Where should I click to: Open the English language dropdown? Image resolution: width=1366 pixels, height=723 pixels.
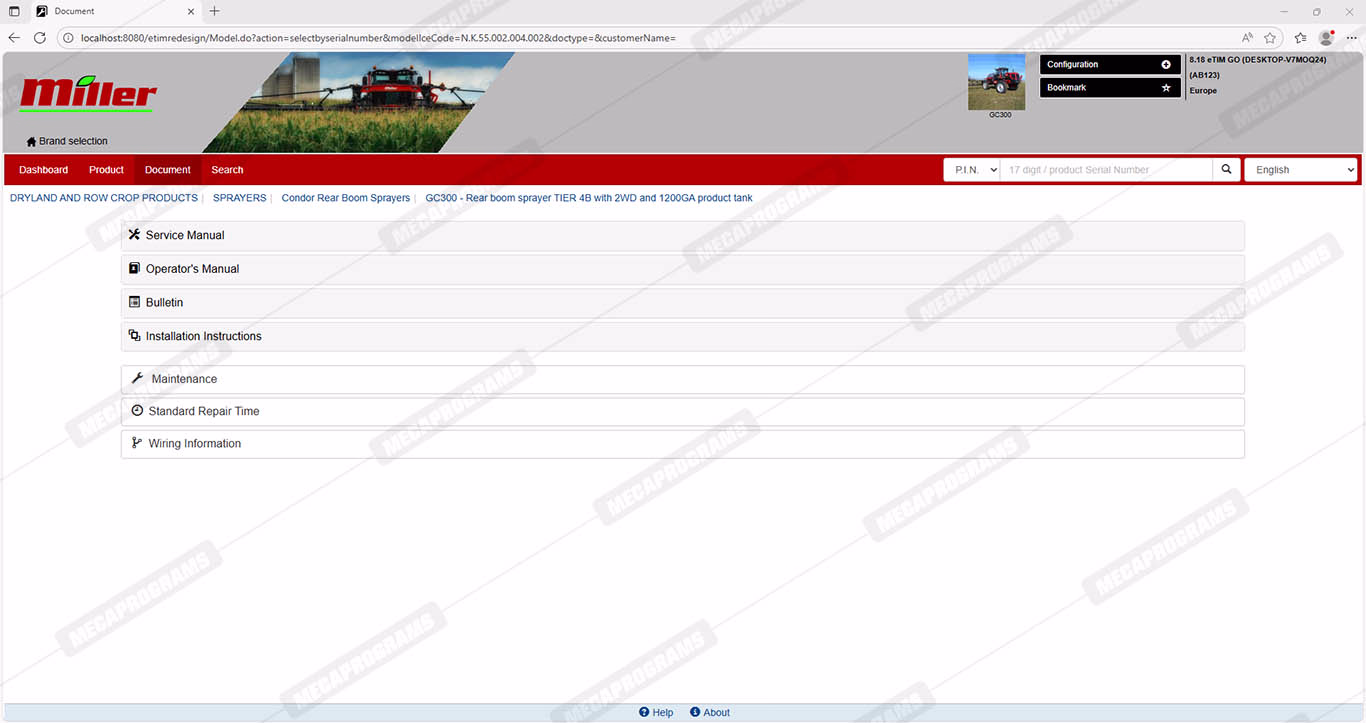[1300, 170]
